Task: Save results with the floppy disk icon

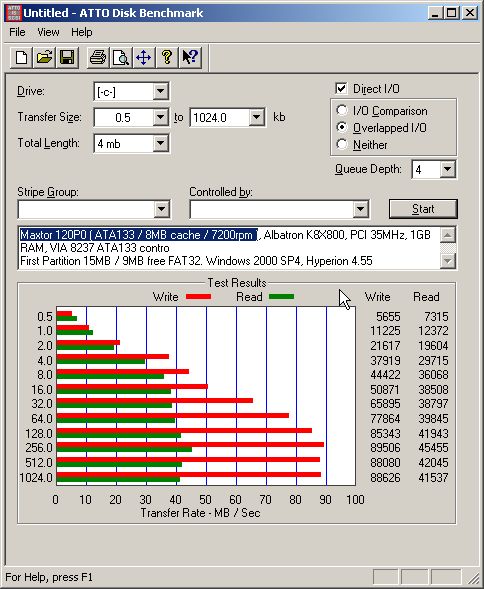Action: click(x=67, y=58)
